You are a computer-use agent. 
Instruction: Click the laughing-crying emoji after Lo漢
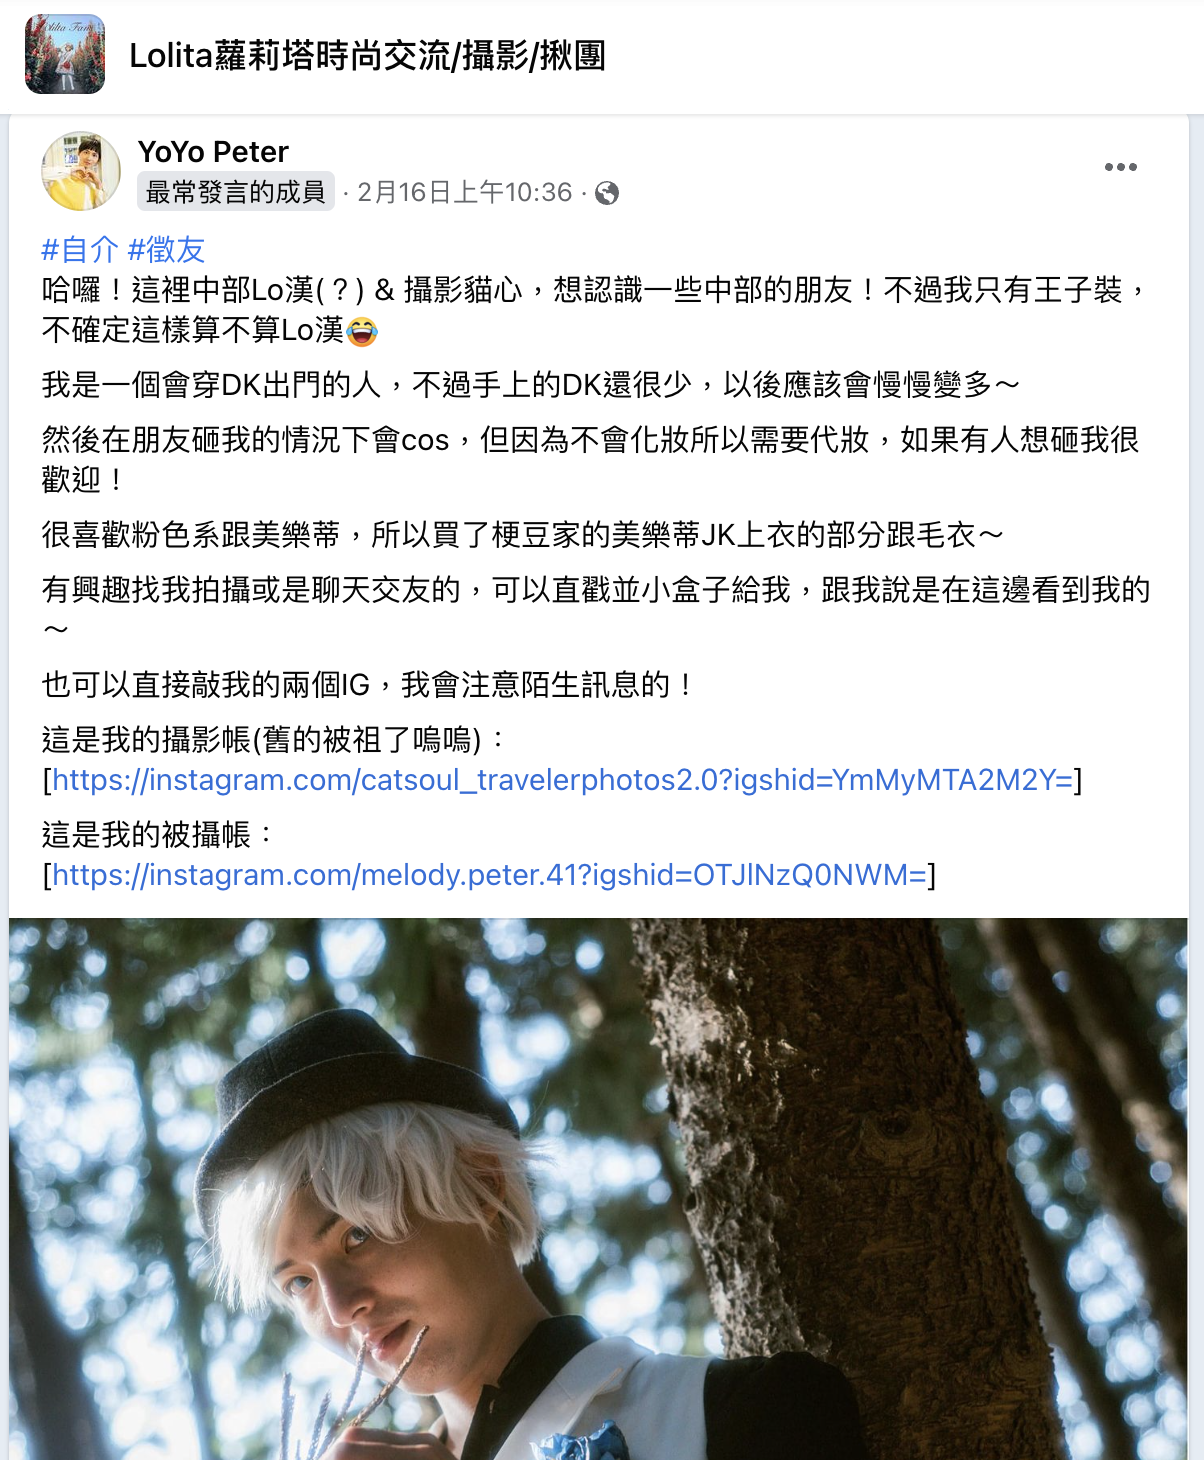(x=362, y=330)
